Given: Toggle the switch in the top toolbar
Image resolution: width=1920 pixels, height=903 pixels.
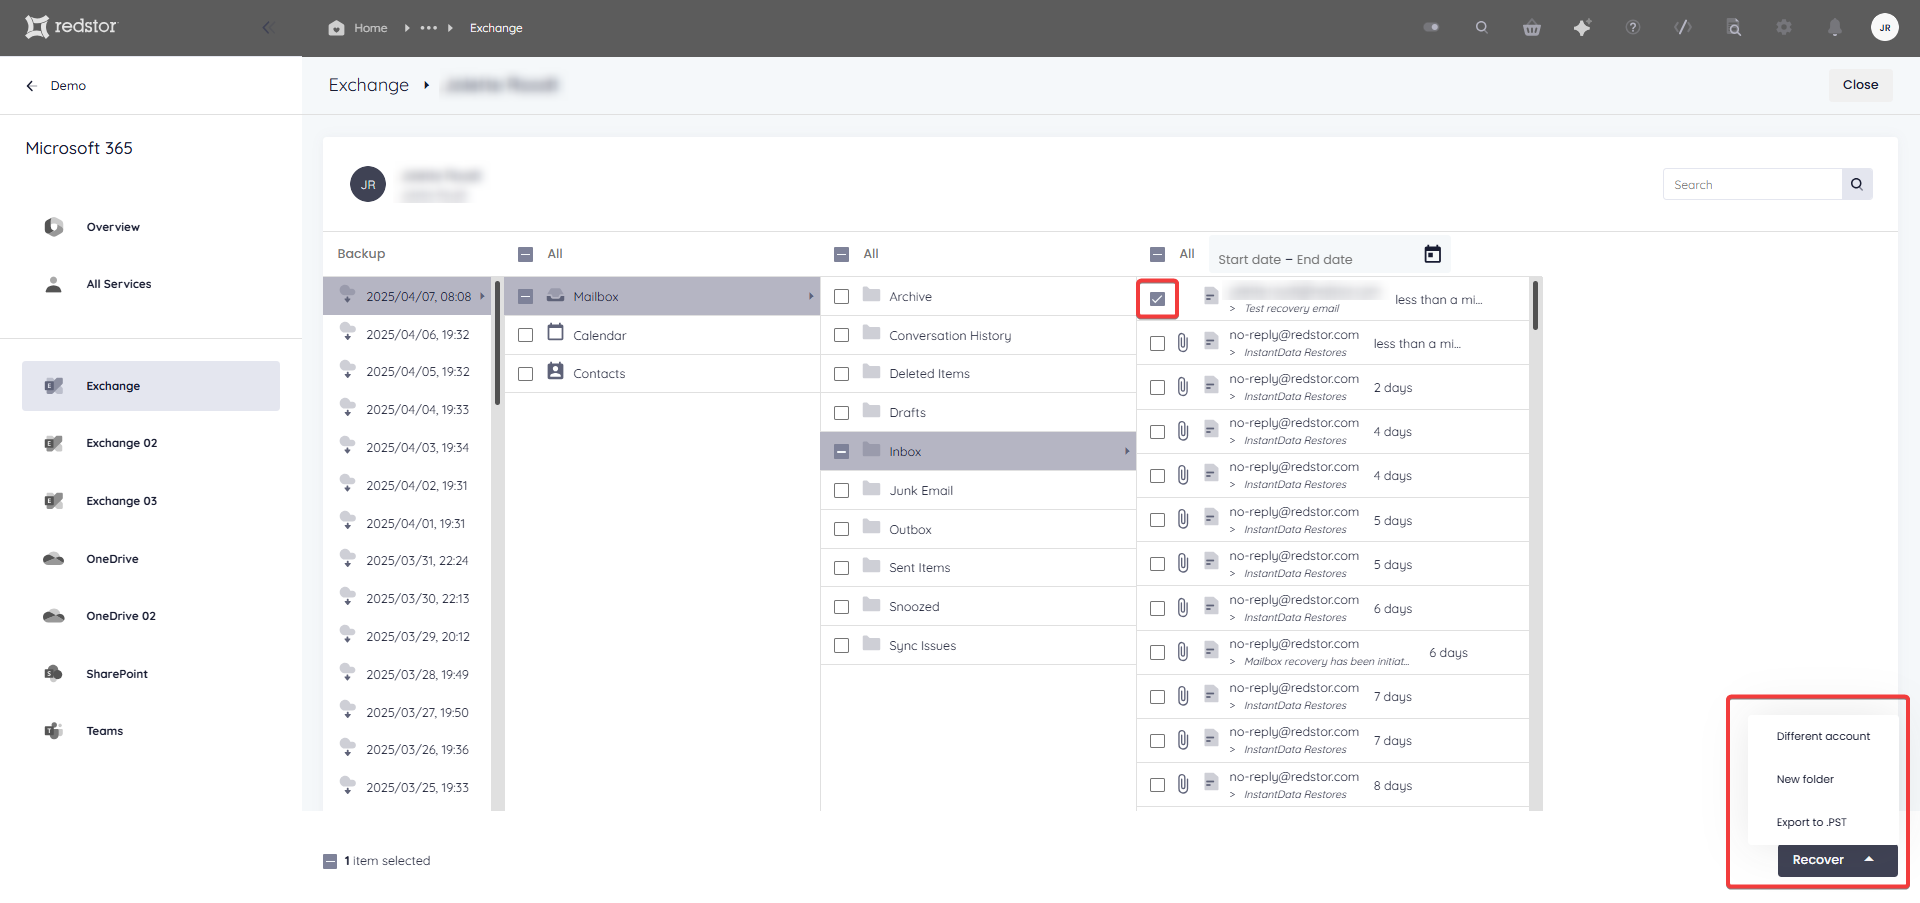Looking at the screenshot, I should [1431, 28].
